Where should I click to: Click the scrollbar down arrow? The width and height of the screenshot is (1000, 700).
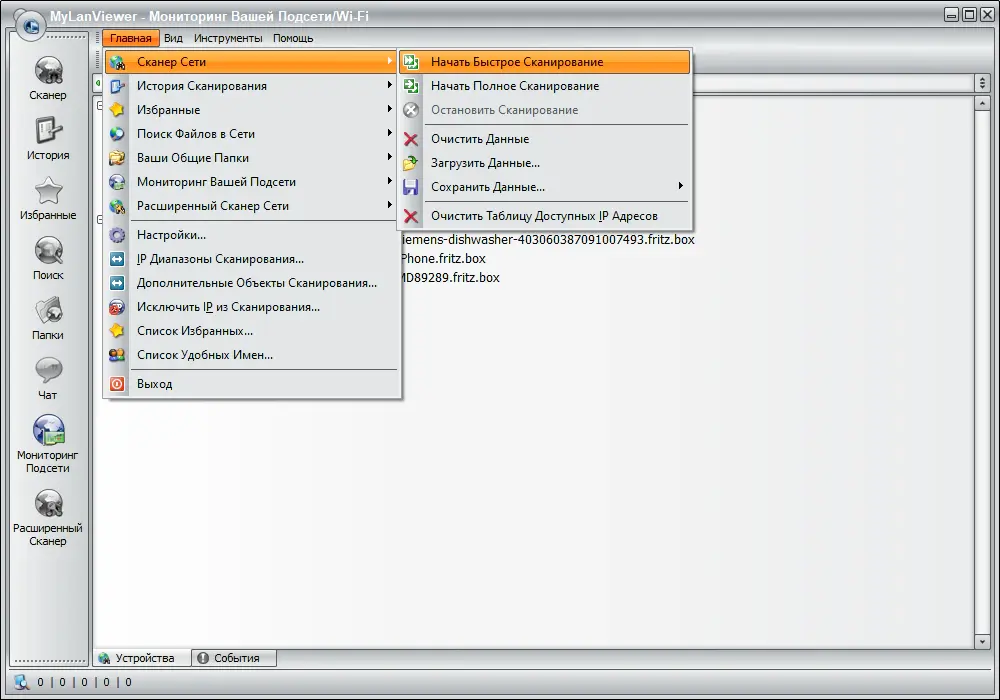coord(982,641)
